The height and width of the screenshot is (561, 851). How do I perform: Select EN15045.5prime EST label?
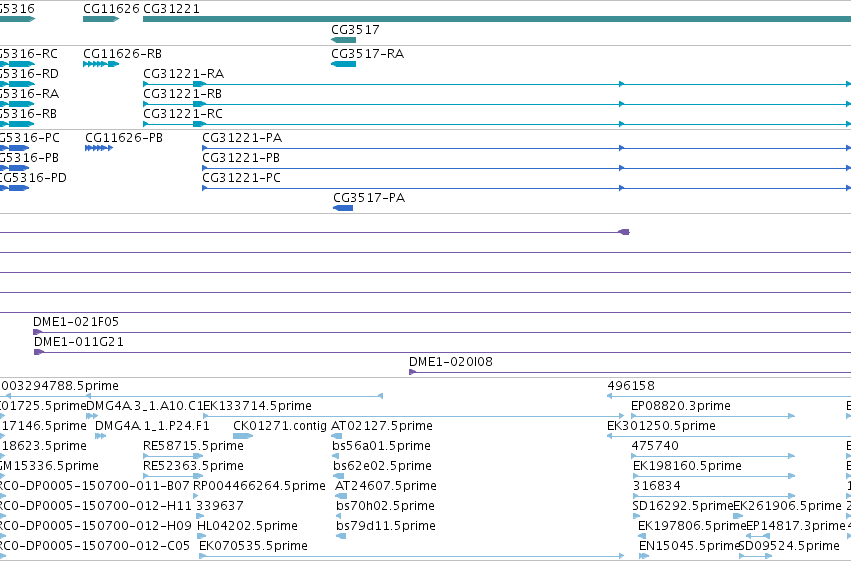[690, 546]
